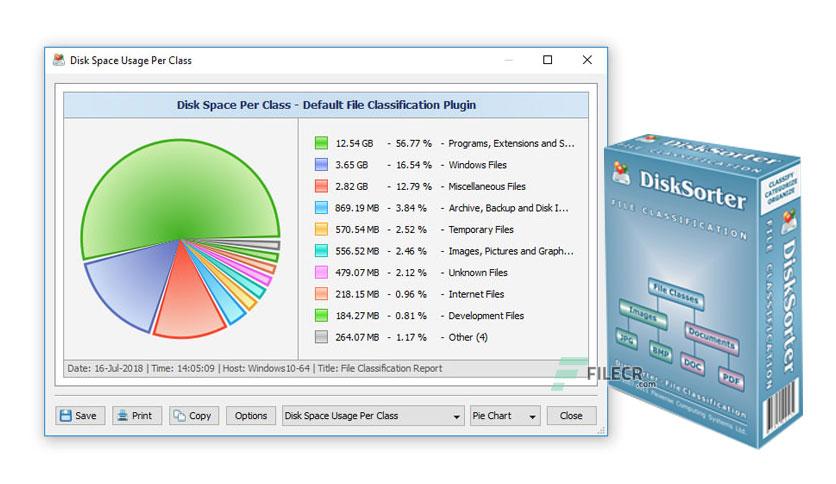Click the green Programs legend swatch

pyautogui.click(x=321, y=143)
